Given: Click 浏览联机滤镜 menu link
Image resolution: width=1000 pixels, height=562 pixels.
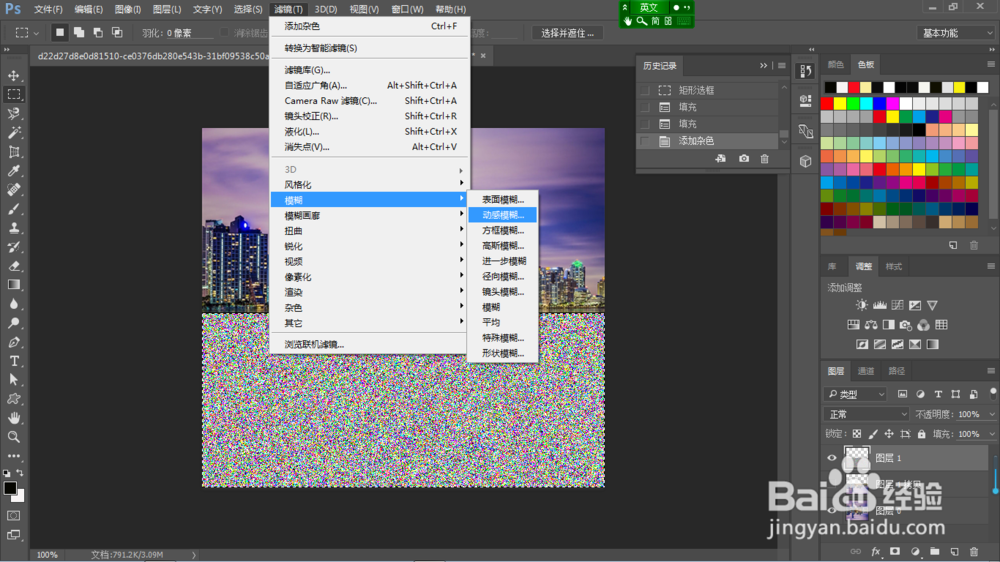Looking at the screenshot, I should click(314, 344).
